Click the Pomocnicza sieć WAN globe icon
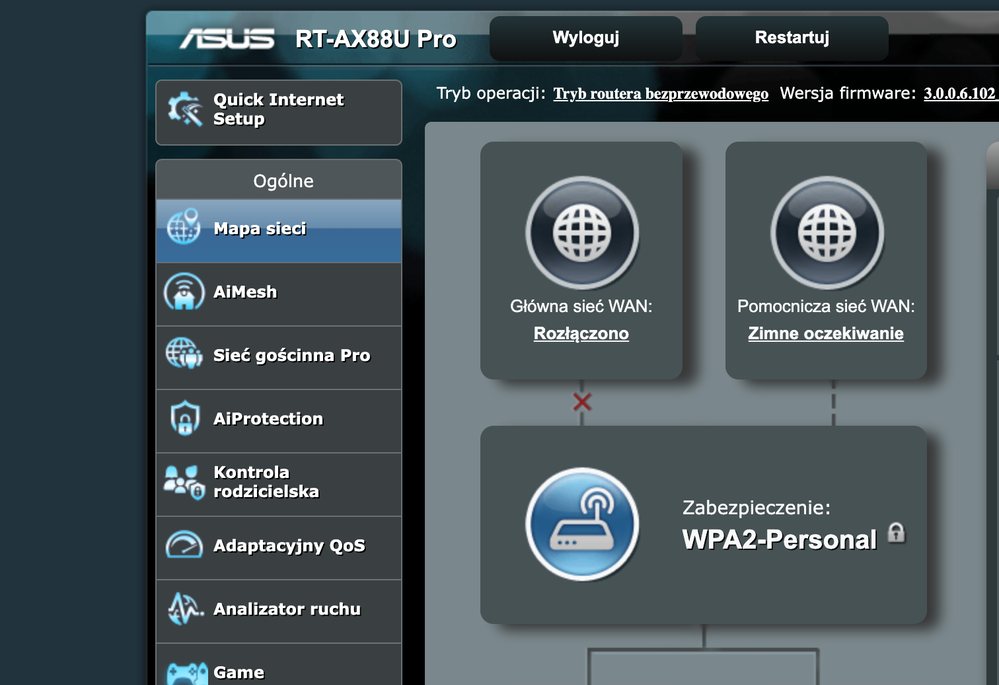This screenshot has height=685, width=999. (x=826, y=233)
